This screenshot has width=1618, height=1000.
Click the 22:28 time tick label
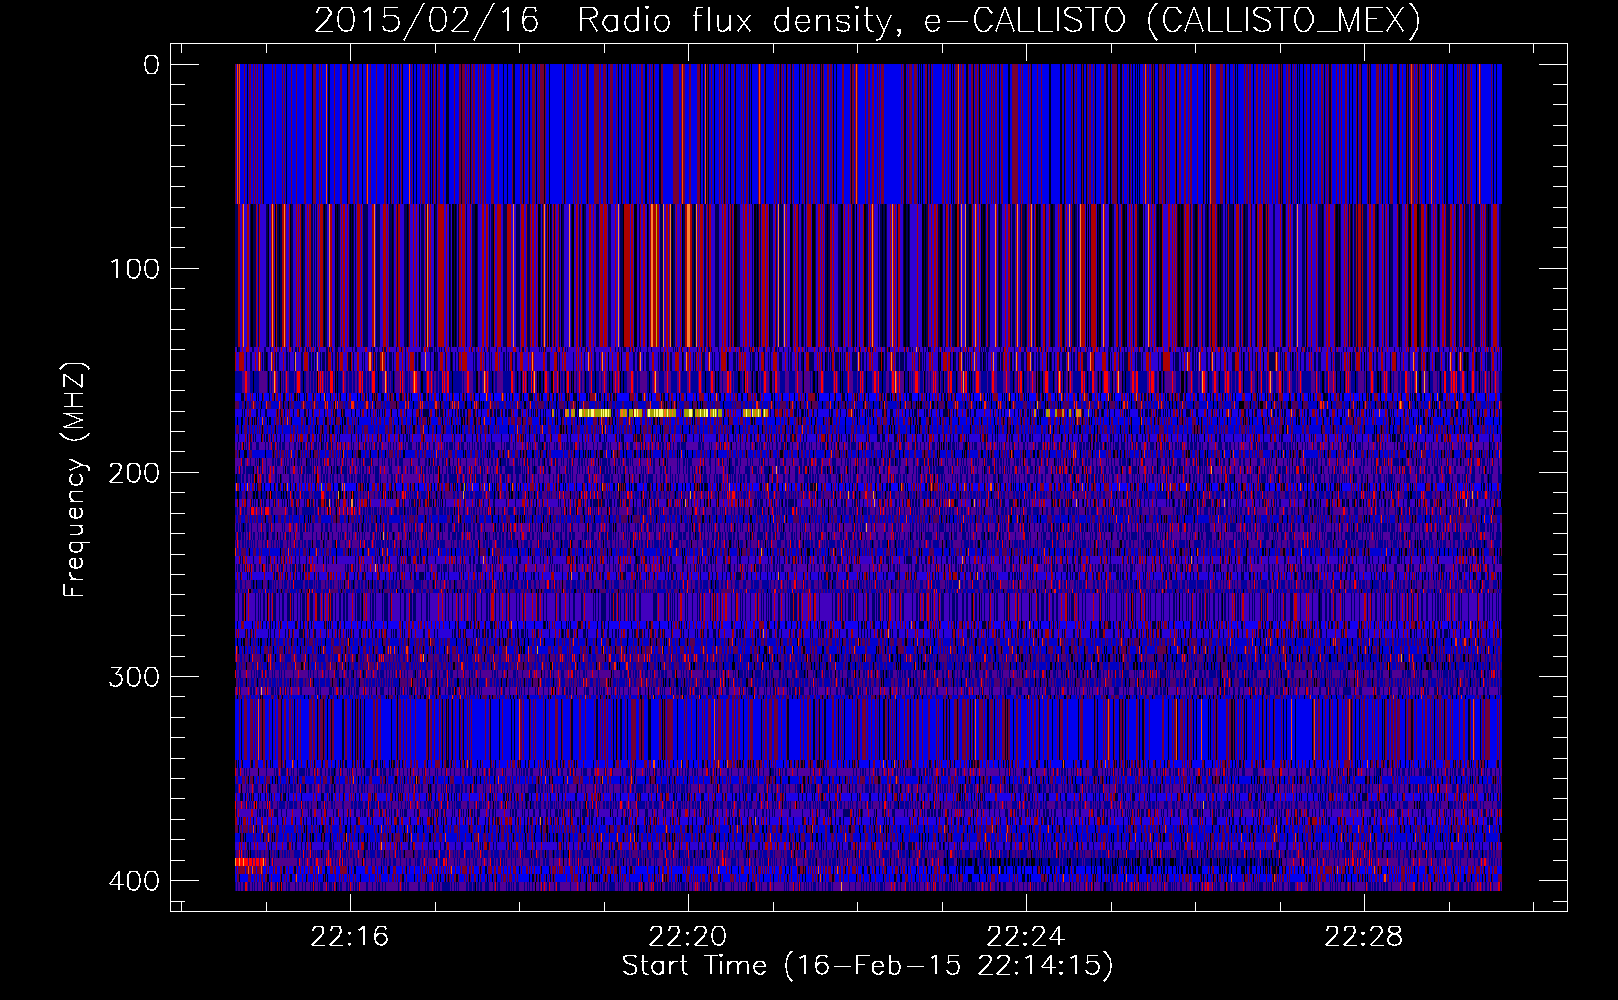pos(1364,937)
